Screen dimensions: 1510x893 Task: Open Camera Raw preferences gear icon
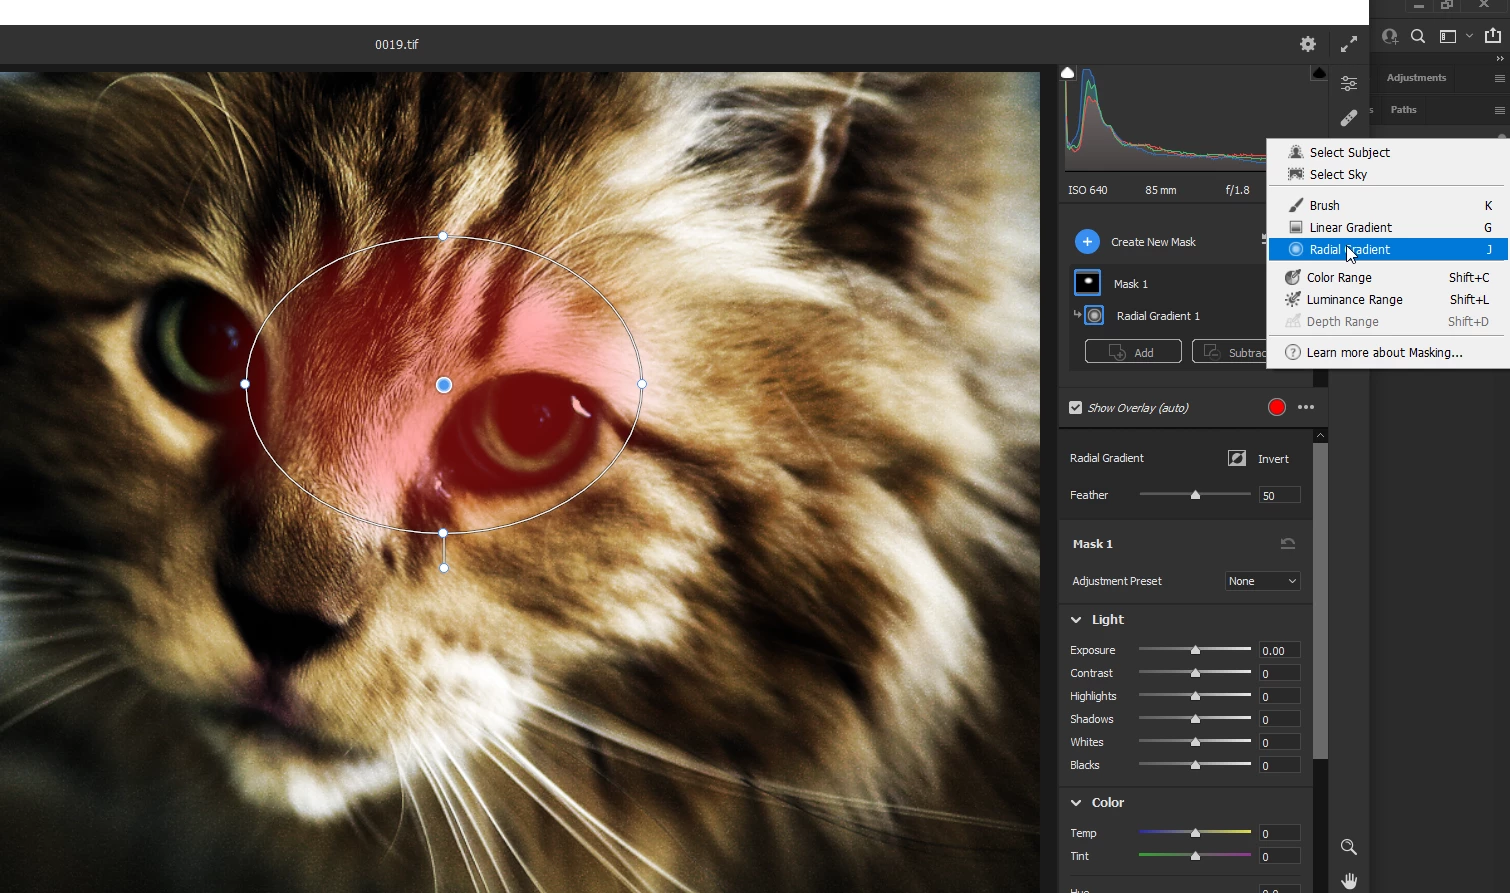1308,44
